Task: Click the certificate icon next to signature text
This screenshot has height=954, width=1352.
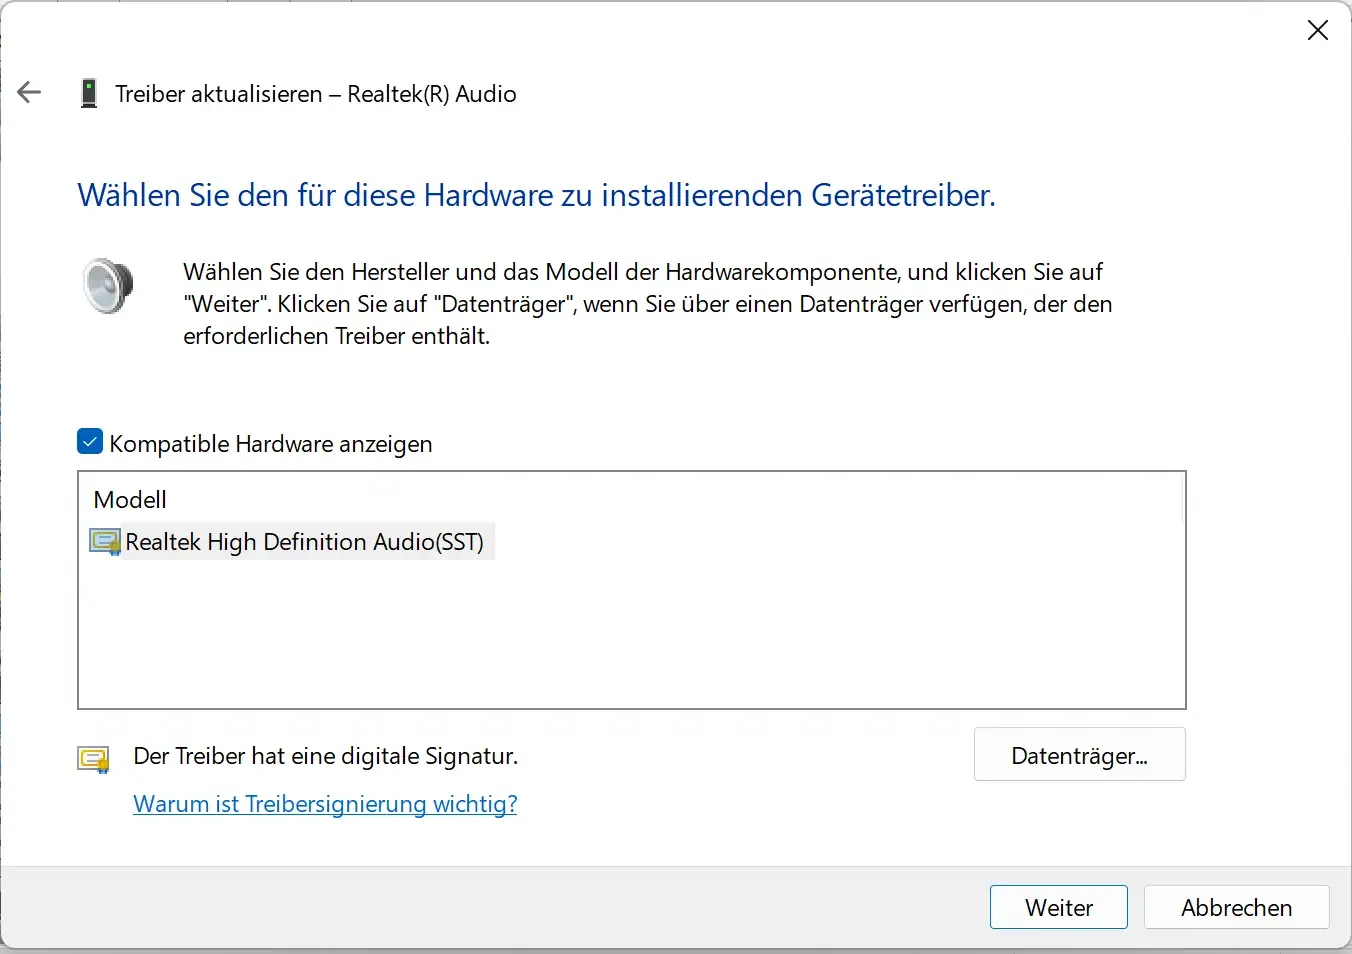Action: point(94,759)
